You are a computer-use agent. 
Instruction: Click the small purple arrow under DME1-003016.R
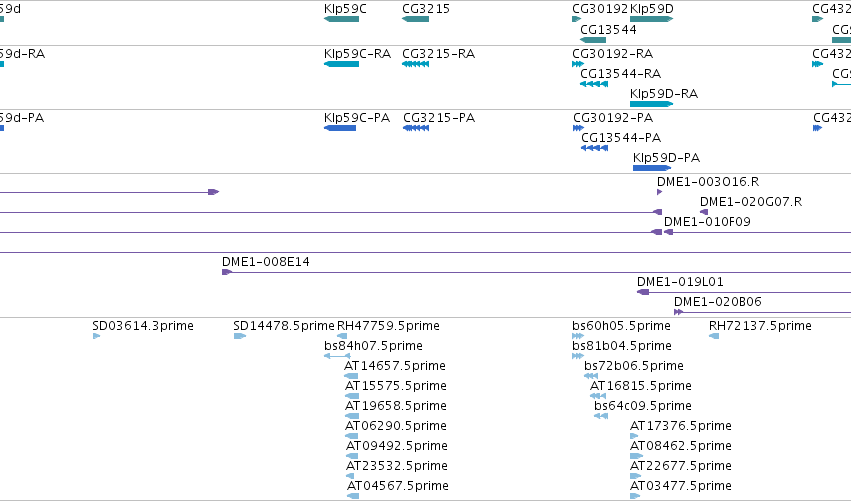659,192
